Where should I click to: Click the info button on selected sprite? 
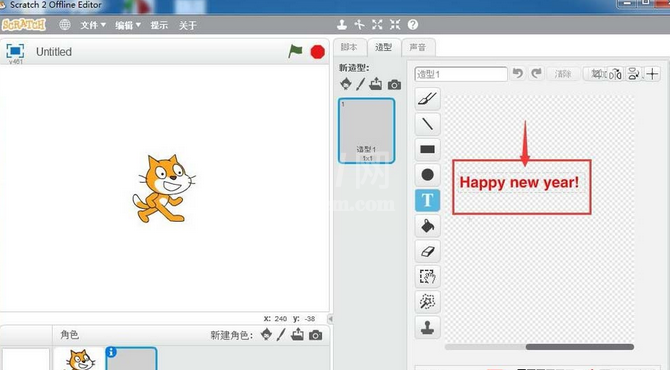(x=111, y=352)
